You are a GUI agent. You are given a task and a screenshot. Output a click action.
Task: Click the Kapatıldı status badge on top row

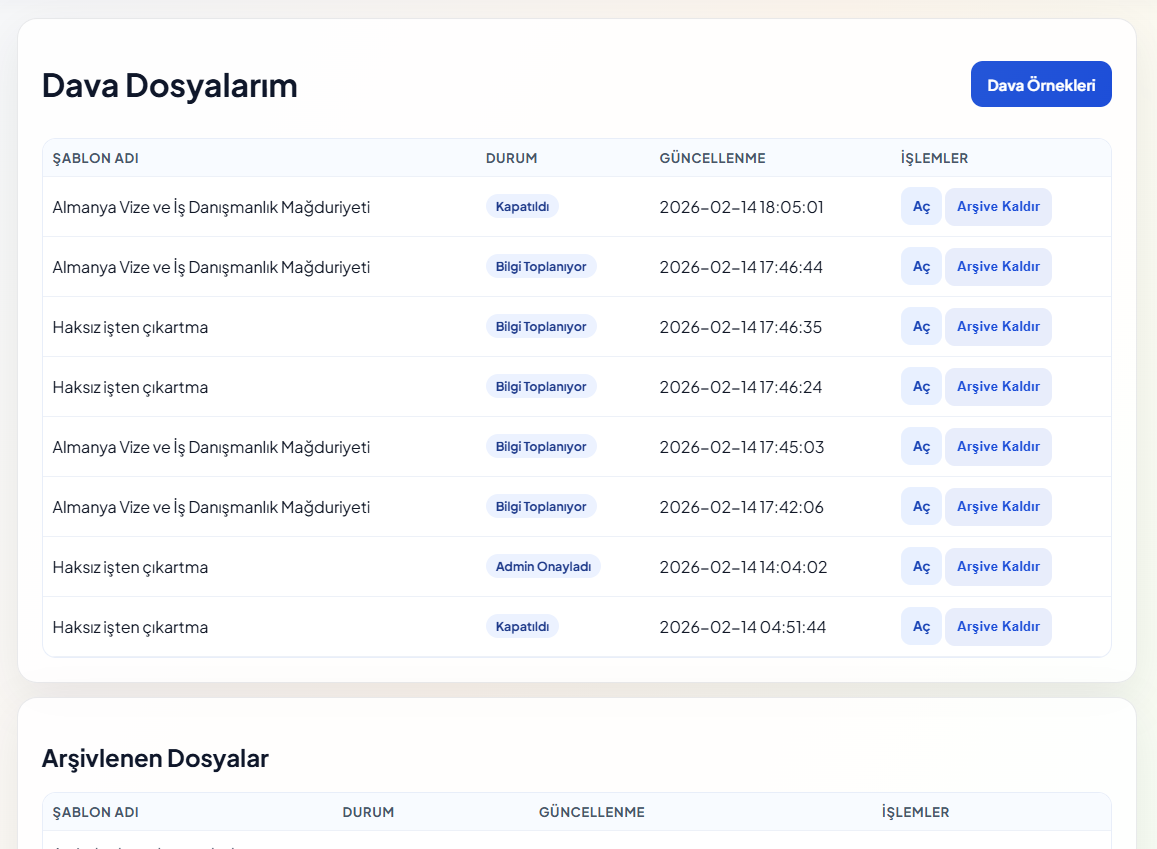point(522,206)
